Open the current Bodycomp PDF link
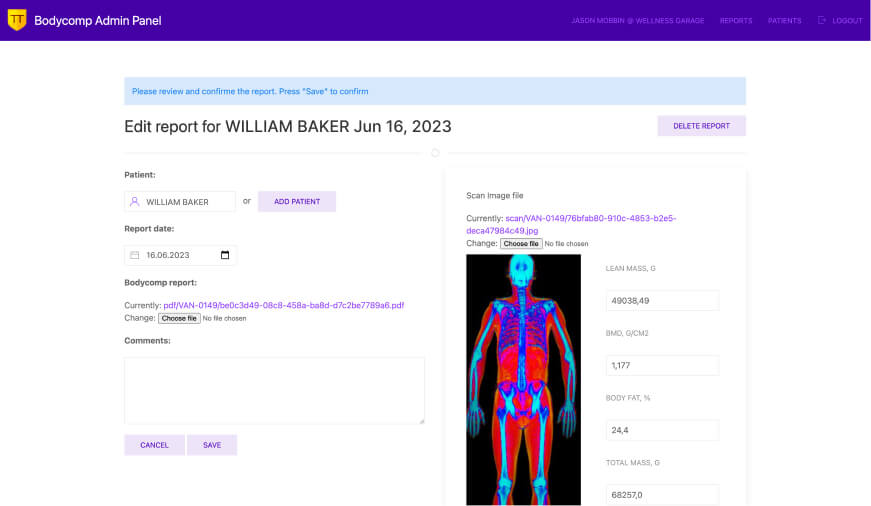Viewport: 871px width, 506px height. tap(283, 305)
